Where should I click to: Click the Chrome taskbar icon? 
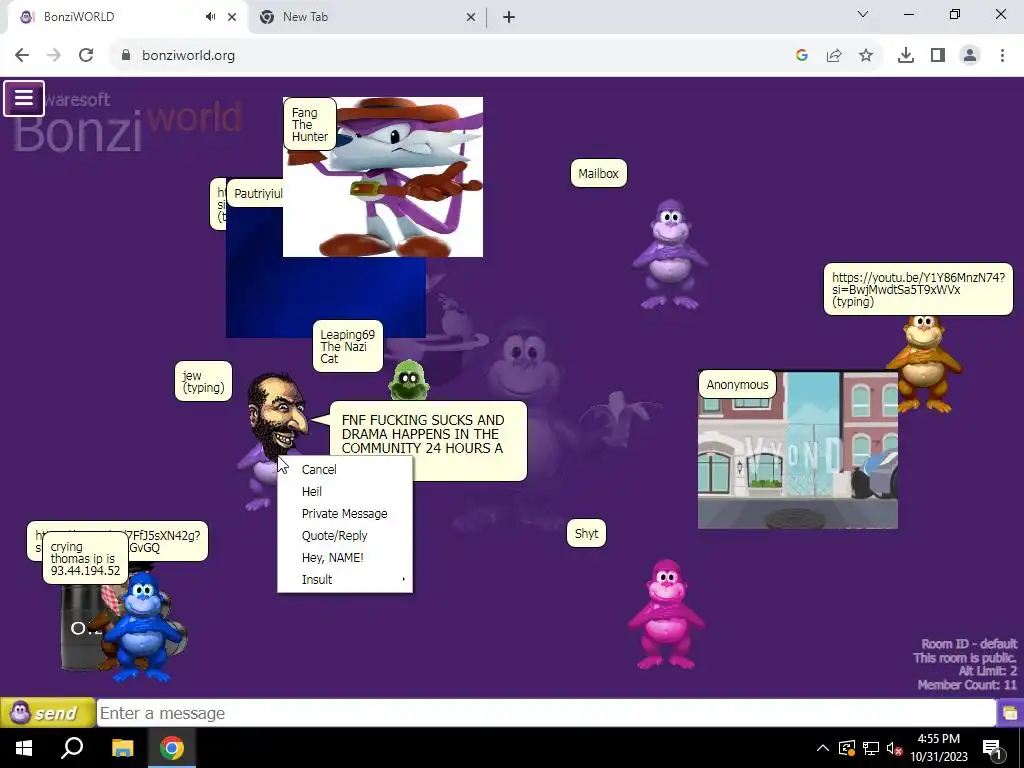172,748
